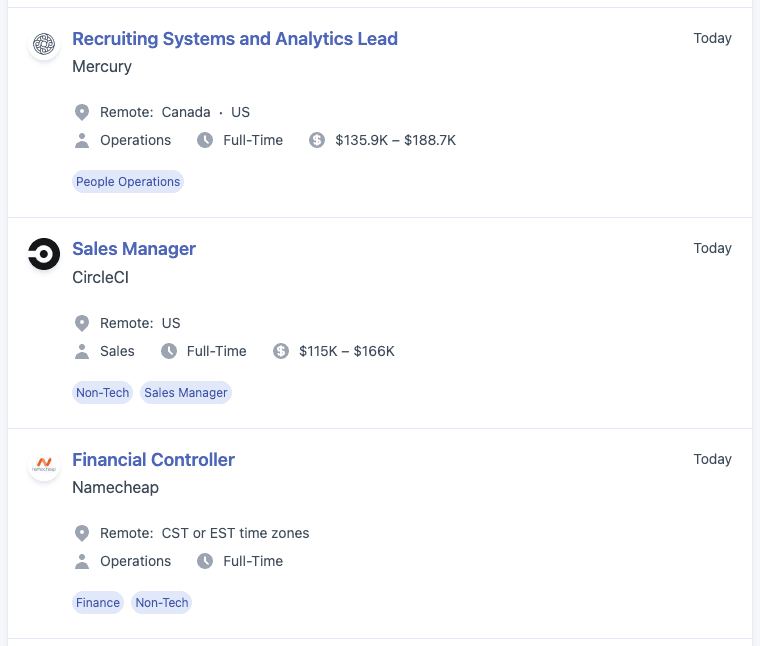The height and width of the screenshot is (646, 760).
Task: Click the CircleCI company logo
Action: coord(44,254)
